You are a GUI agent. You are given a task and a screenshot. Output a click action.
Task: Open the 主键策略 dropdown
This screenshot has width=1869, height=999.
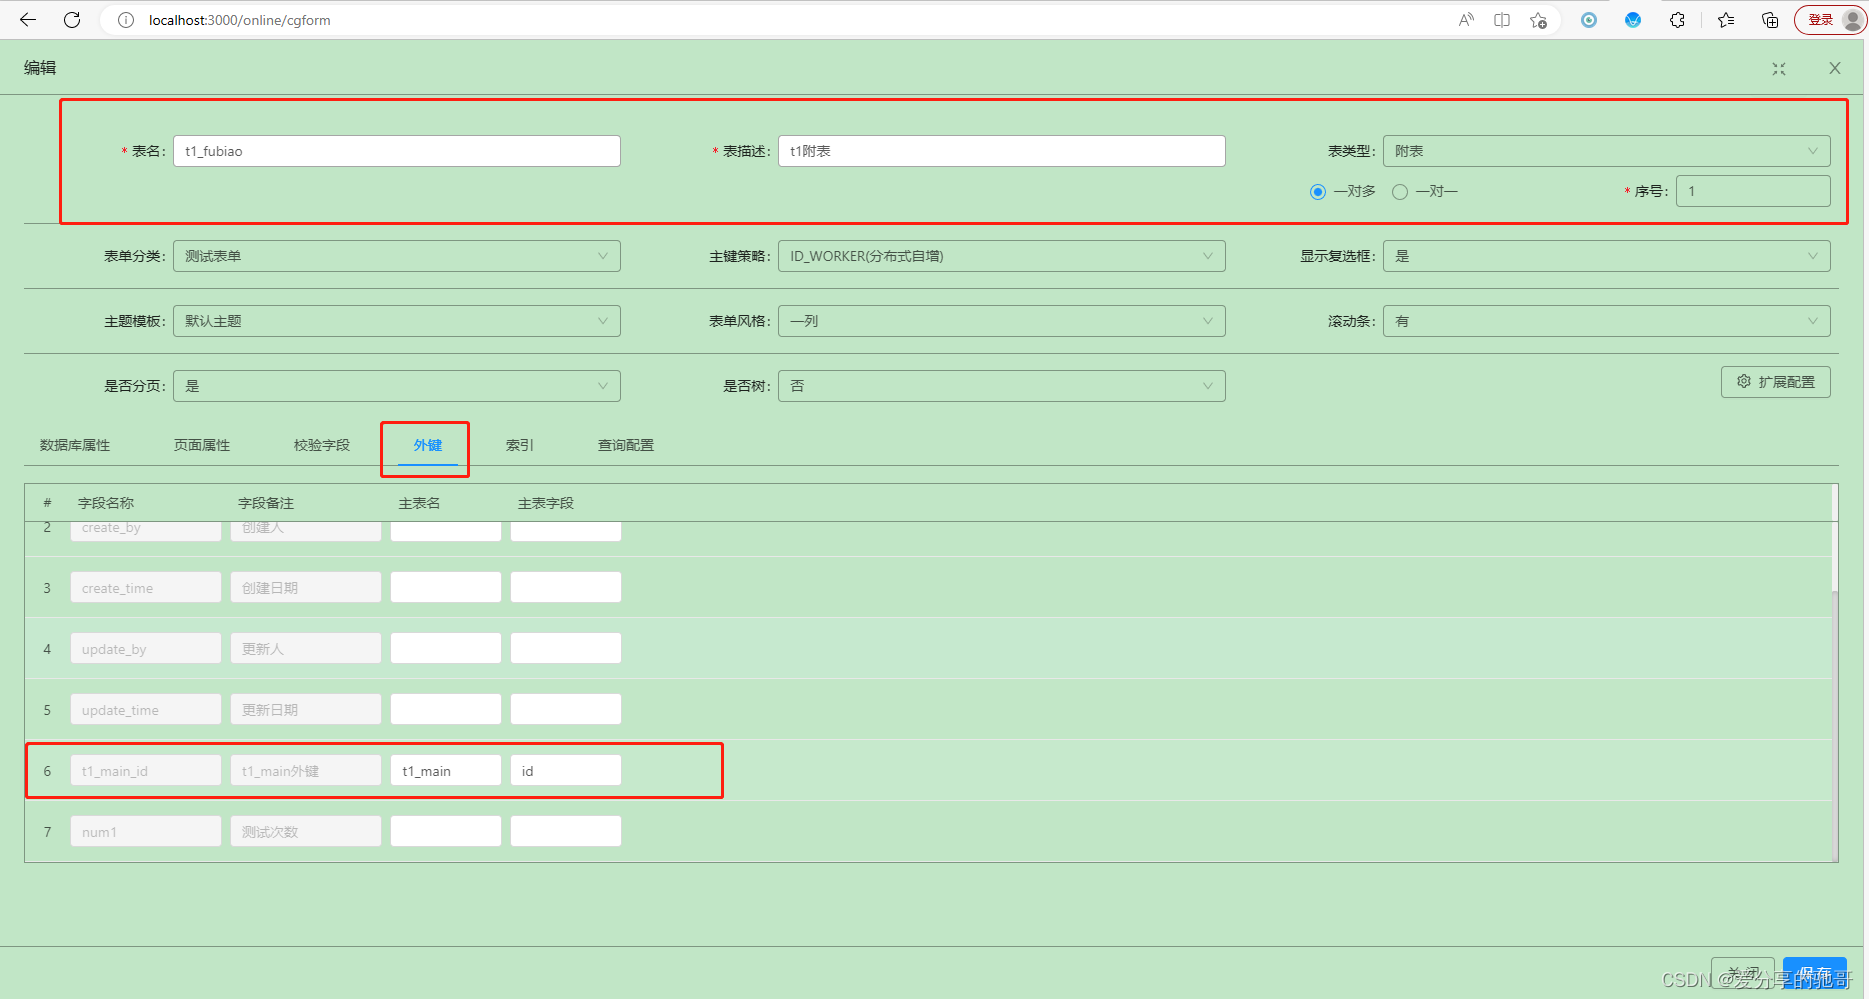click(1001, 256)
